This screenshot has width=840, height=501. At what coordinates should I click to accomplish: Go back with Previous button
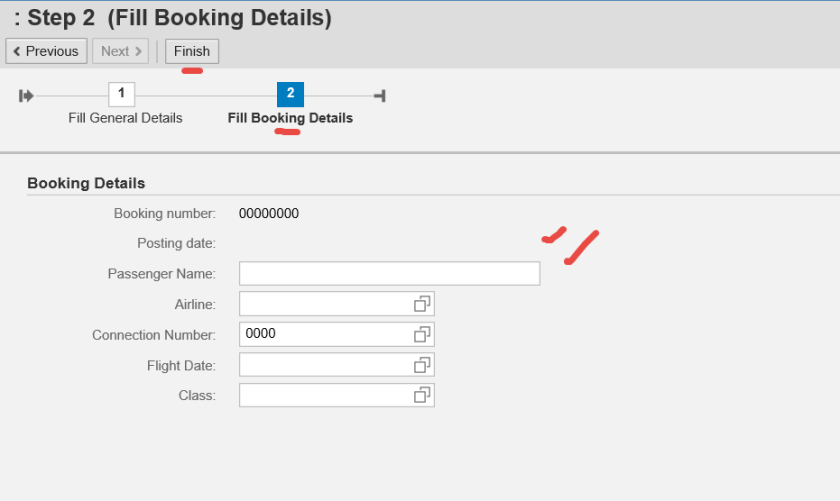(45, 51)
